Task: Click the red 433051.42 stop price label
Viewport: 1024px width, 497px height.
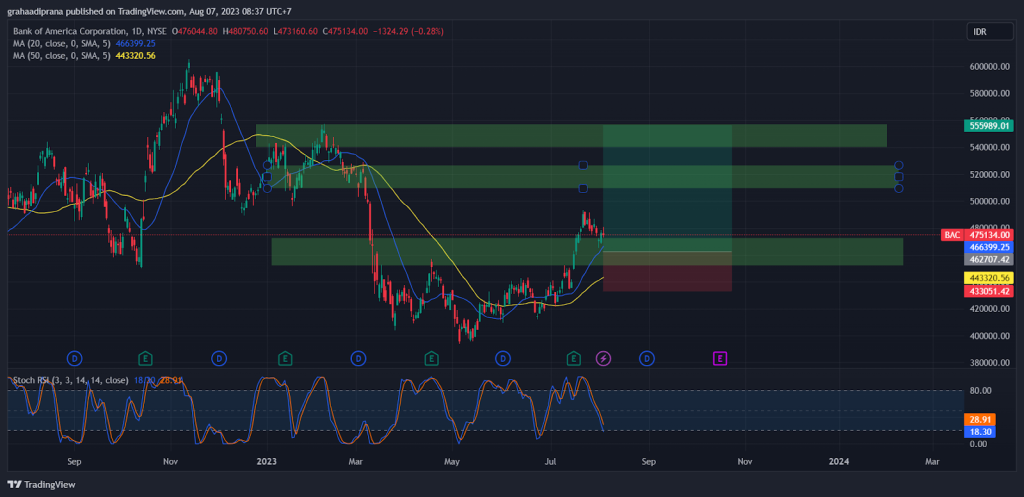Action: (988, 291)
